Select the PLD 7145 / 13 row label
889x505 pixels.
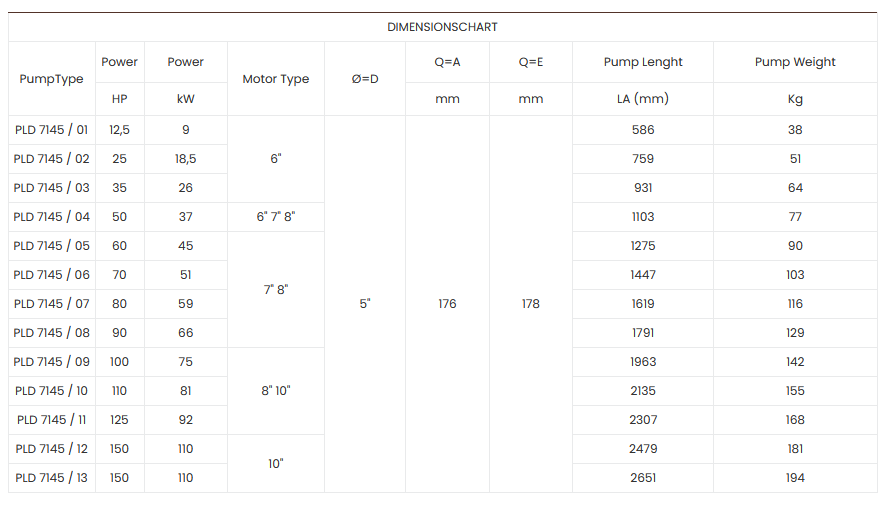click(x=52, y=478)
